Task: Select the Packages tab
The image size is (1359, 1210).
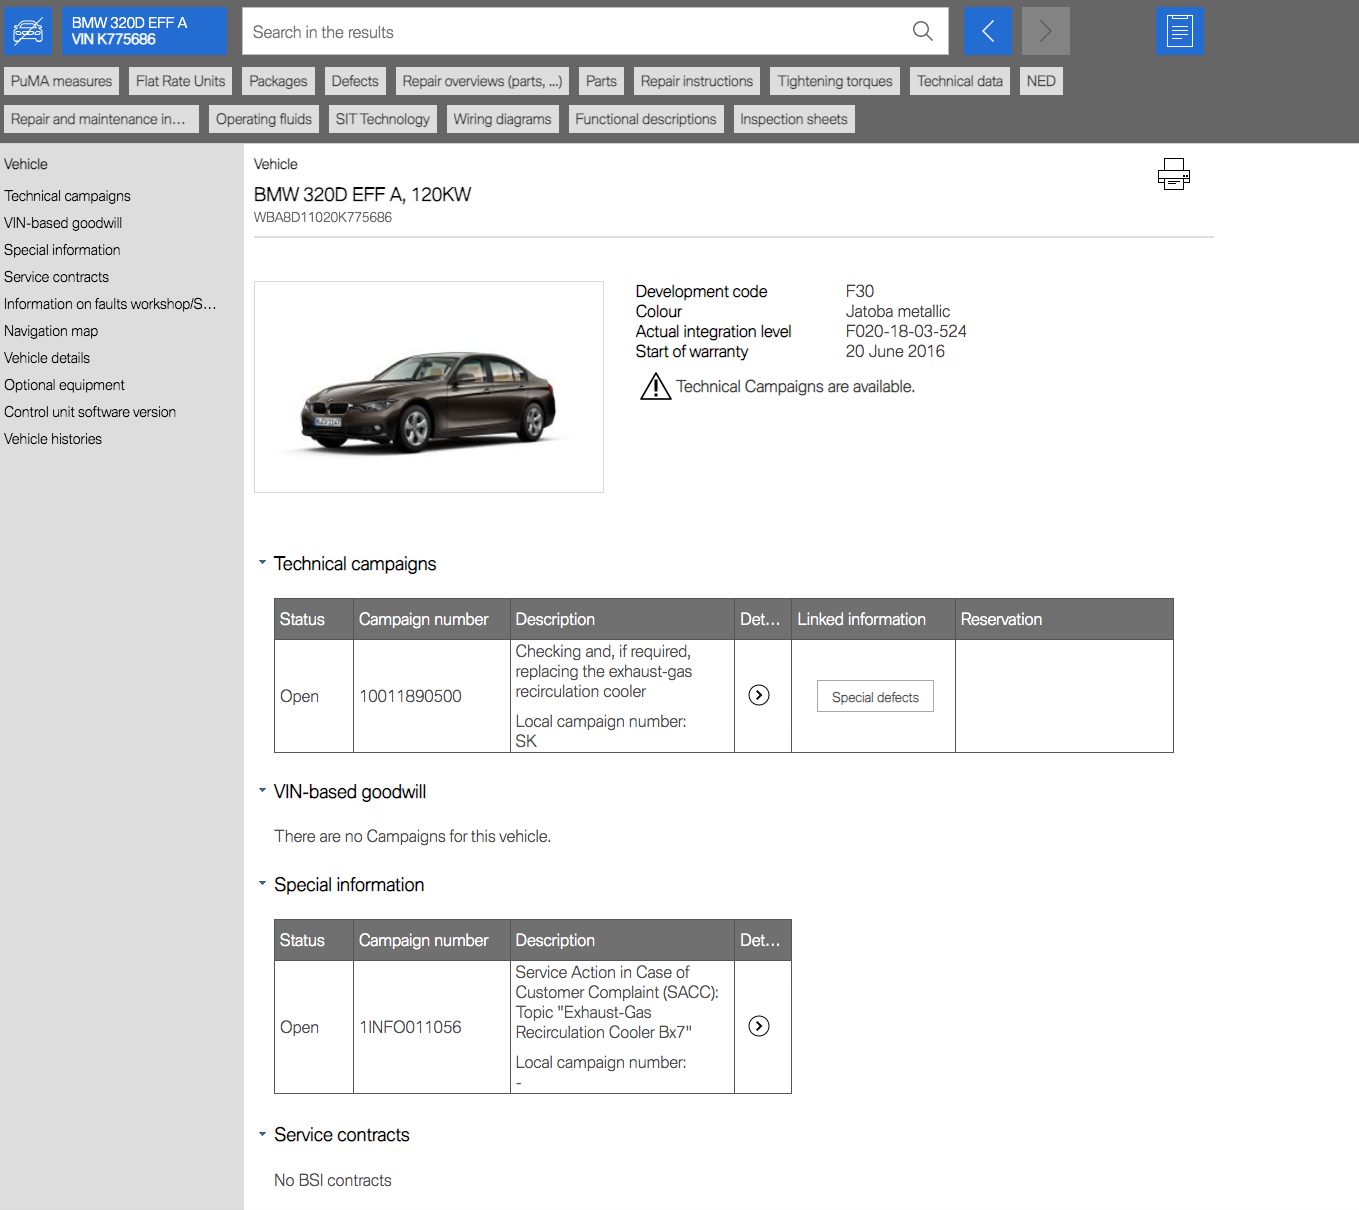Action: (x=278, y=81)
